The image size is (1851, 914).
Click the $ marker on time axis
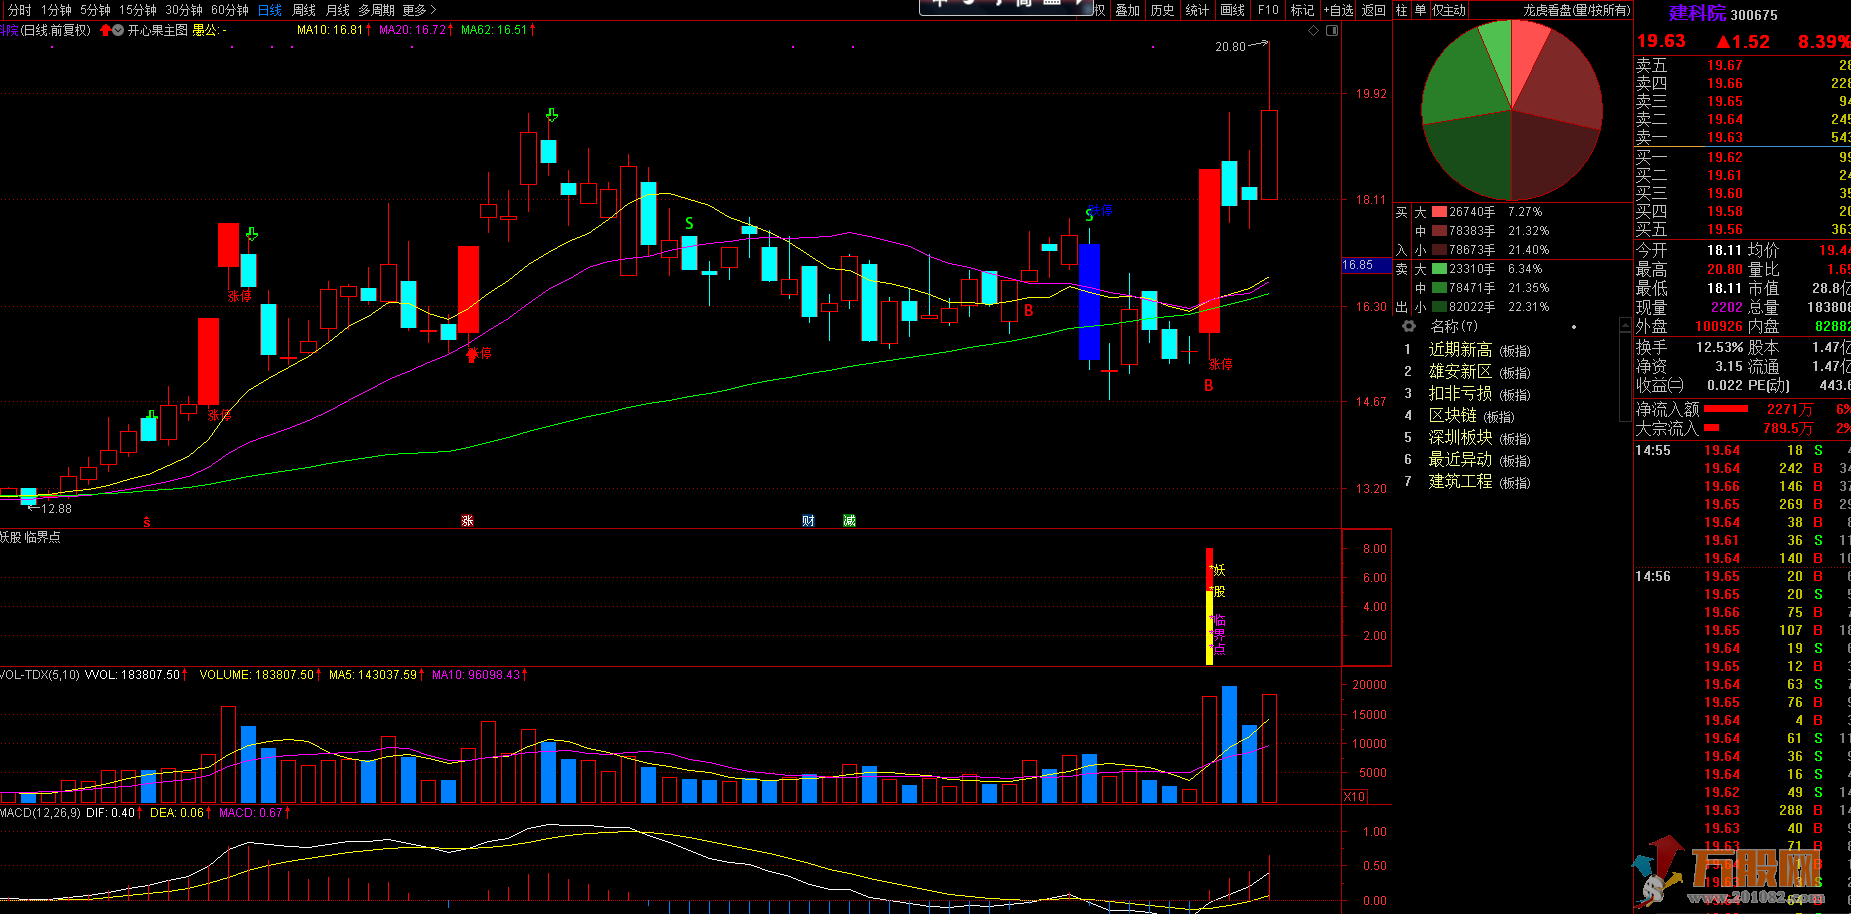point(147,522)
